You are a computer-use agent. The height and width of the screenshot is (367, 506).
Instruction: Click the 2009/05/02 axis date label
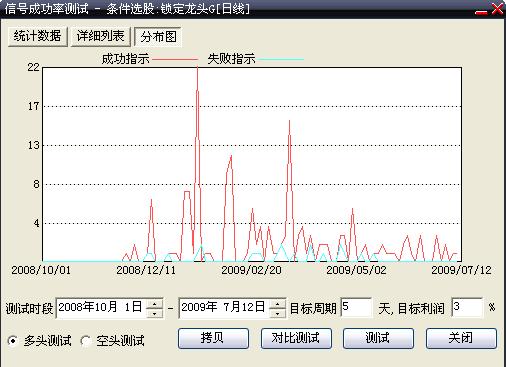pos(356,270)
